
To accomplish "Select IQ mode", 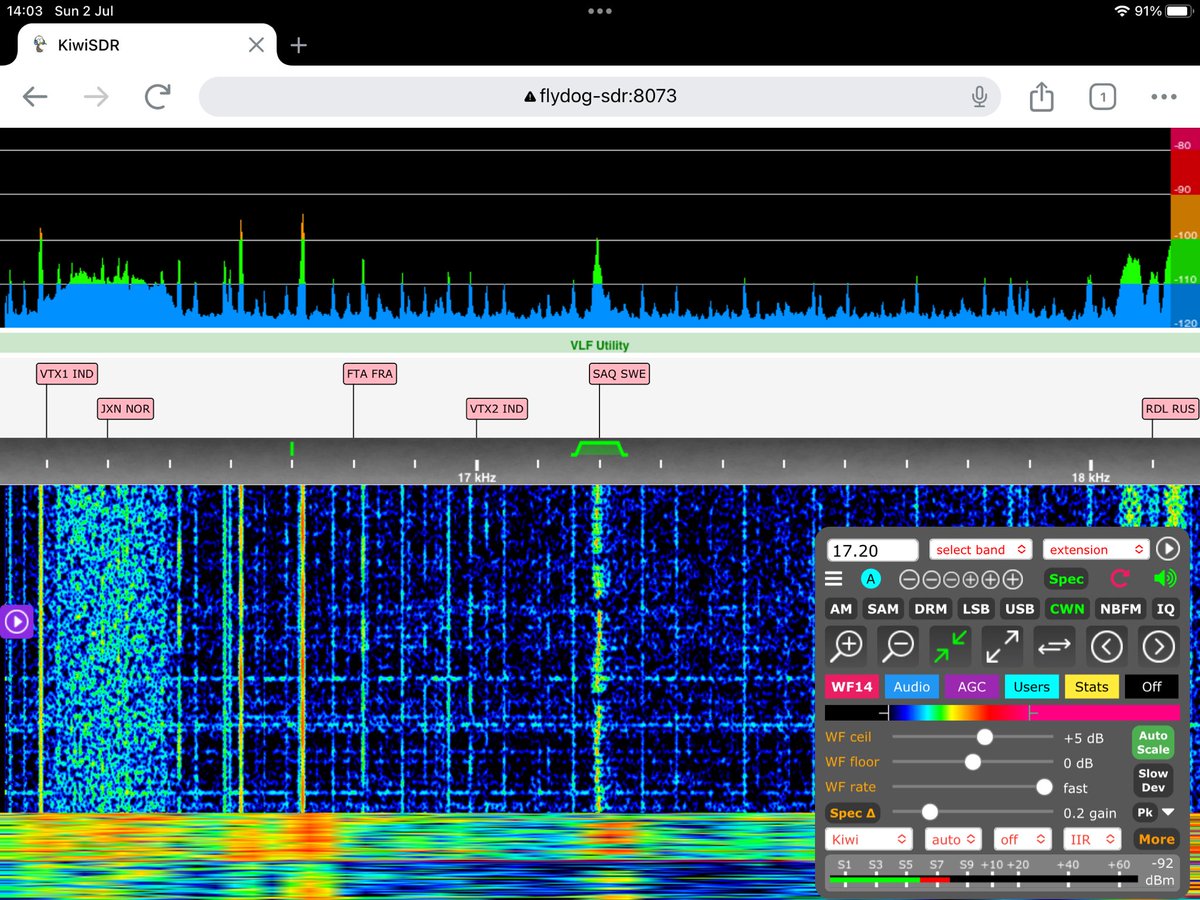I will click(x=1165, y=609).
